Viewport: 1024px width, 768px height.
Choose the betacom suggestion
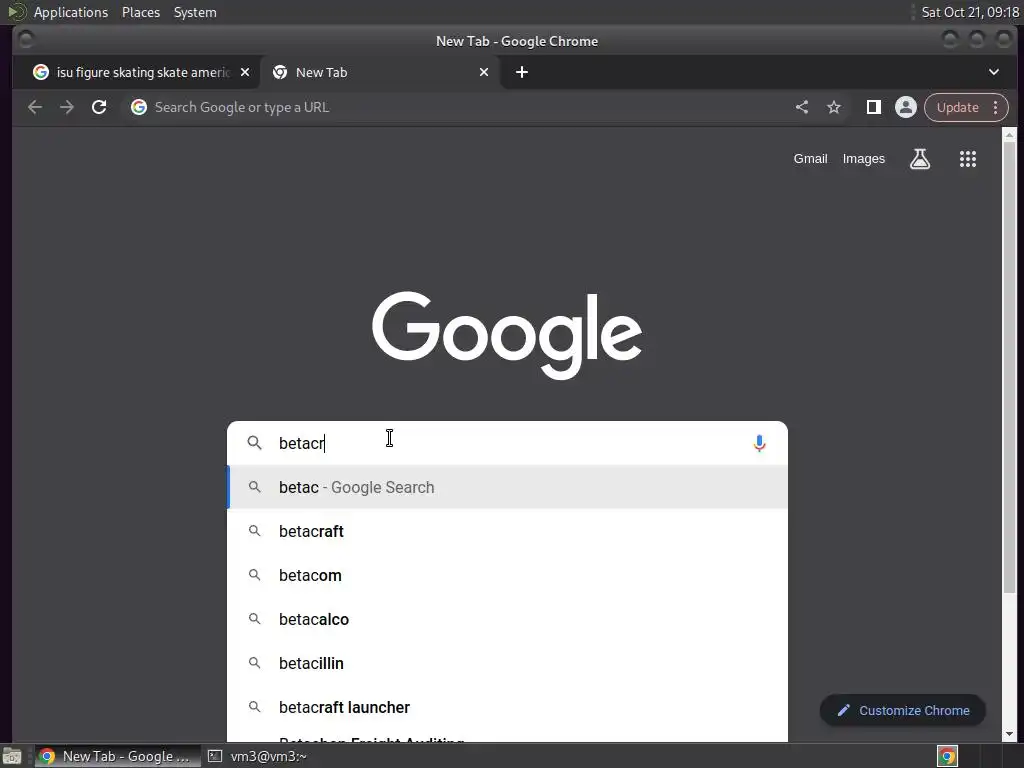tap(507, 575)
